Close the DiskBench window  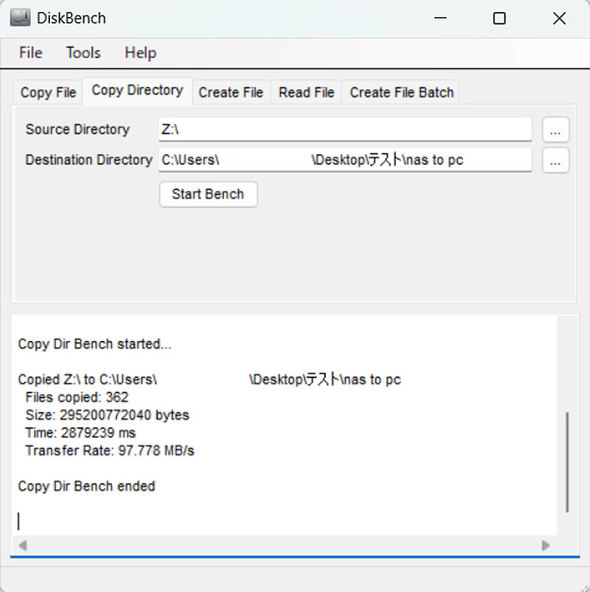[x=559, y=18]
